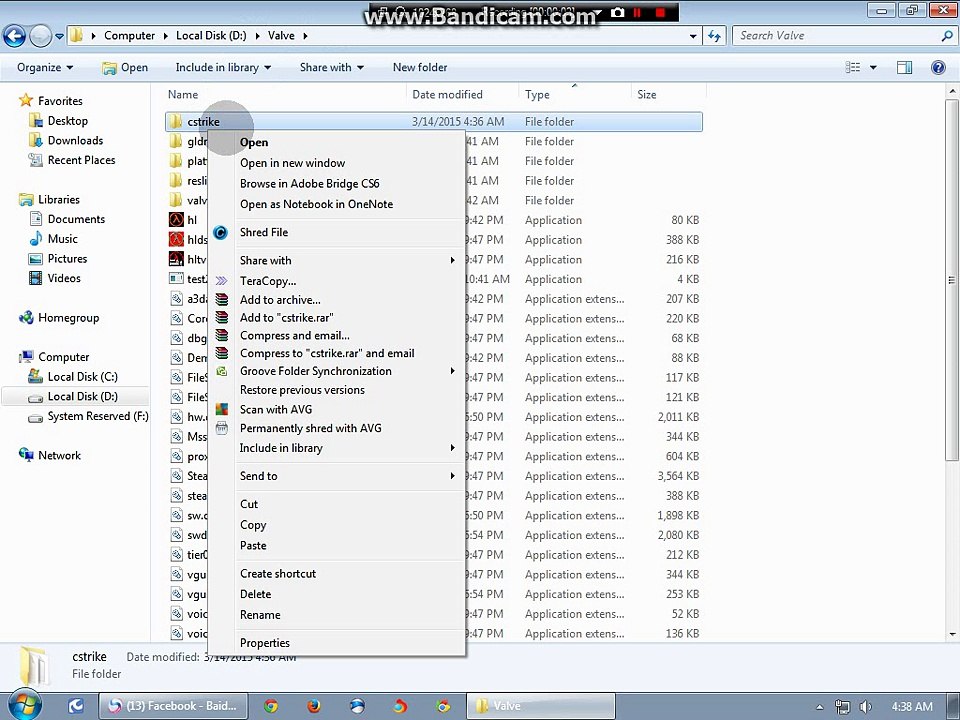Choose Restore previous versions
The image size is (960, 720).
pyautogui.click(x=302, y=390)
